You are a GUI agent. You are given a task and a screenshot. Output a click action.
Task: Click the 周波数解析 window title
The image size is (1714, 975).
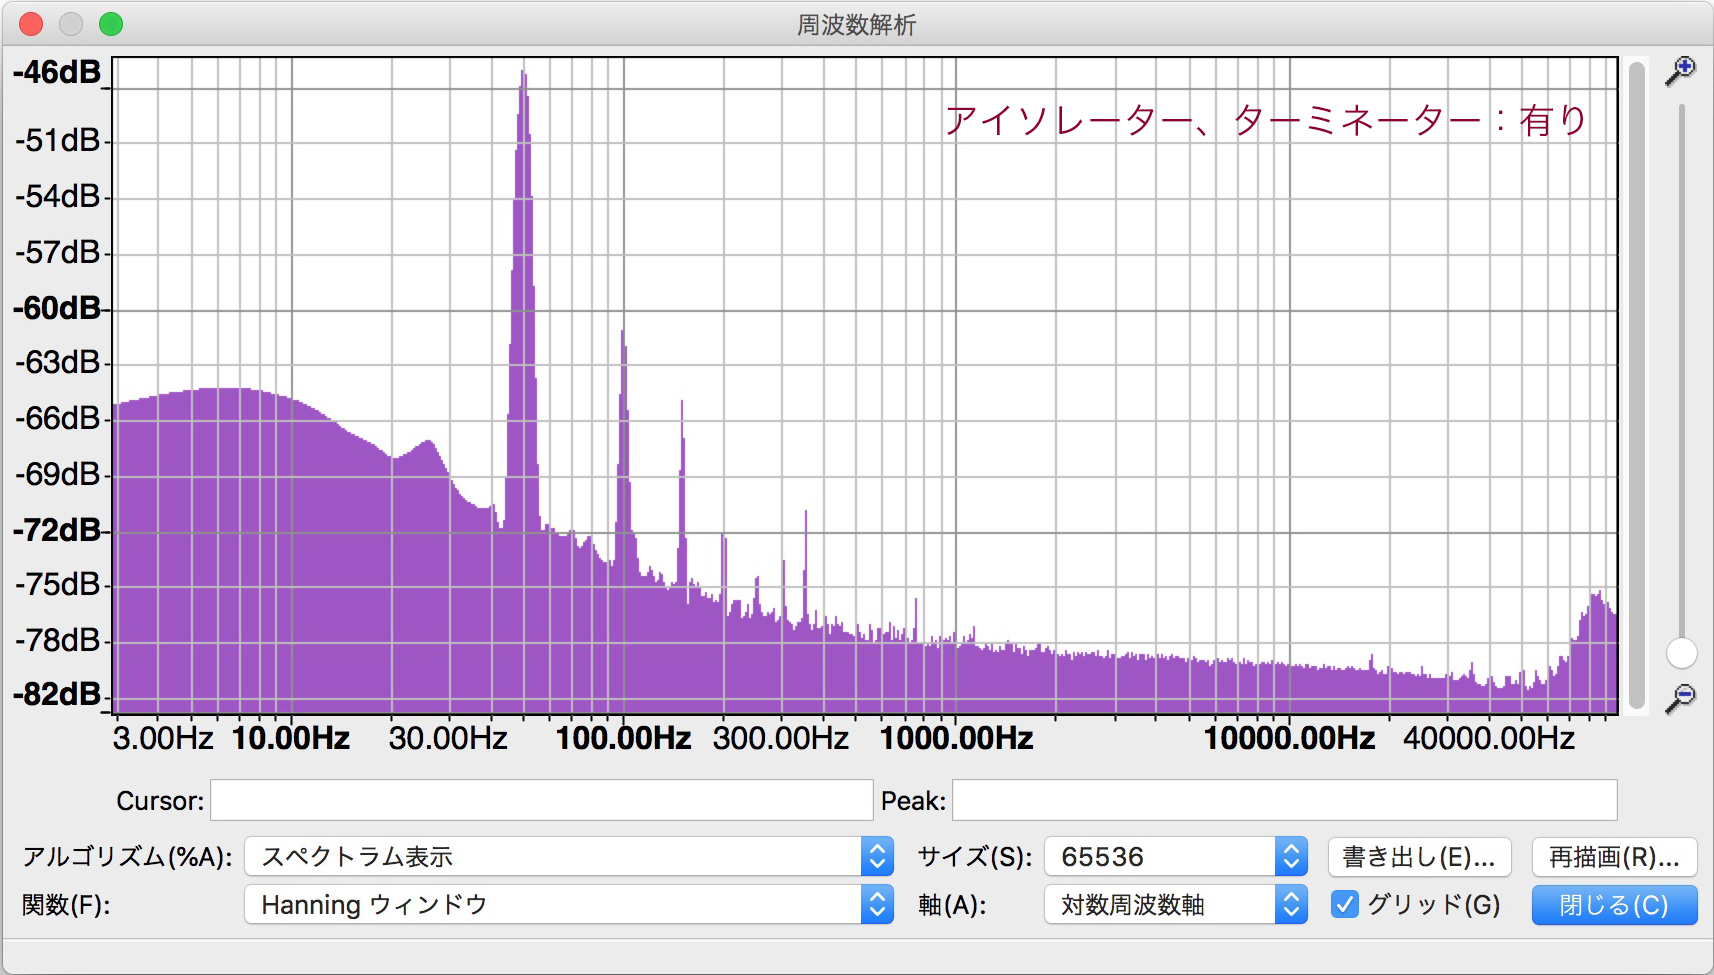[x=856, y=25]
